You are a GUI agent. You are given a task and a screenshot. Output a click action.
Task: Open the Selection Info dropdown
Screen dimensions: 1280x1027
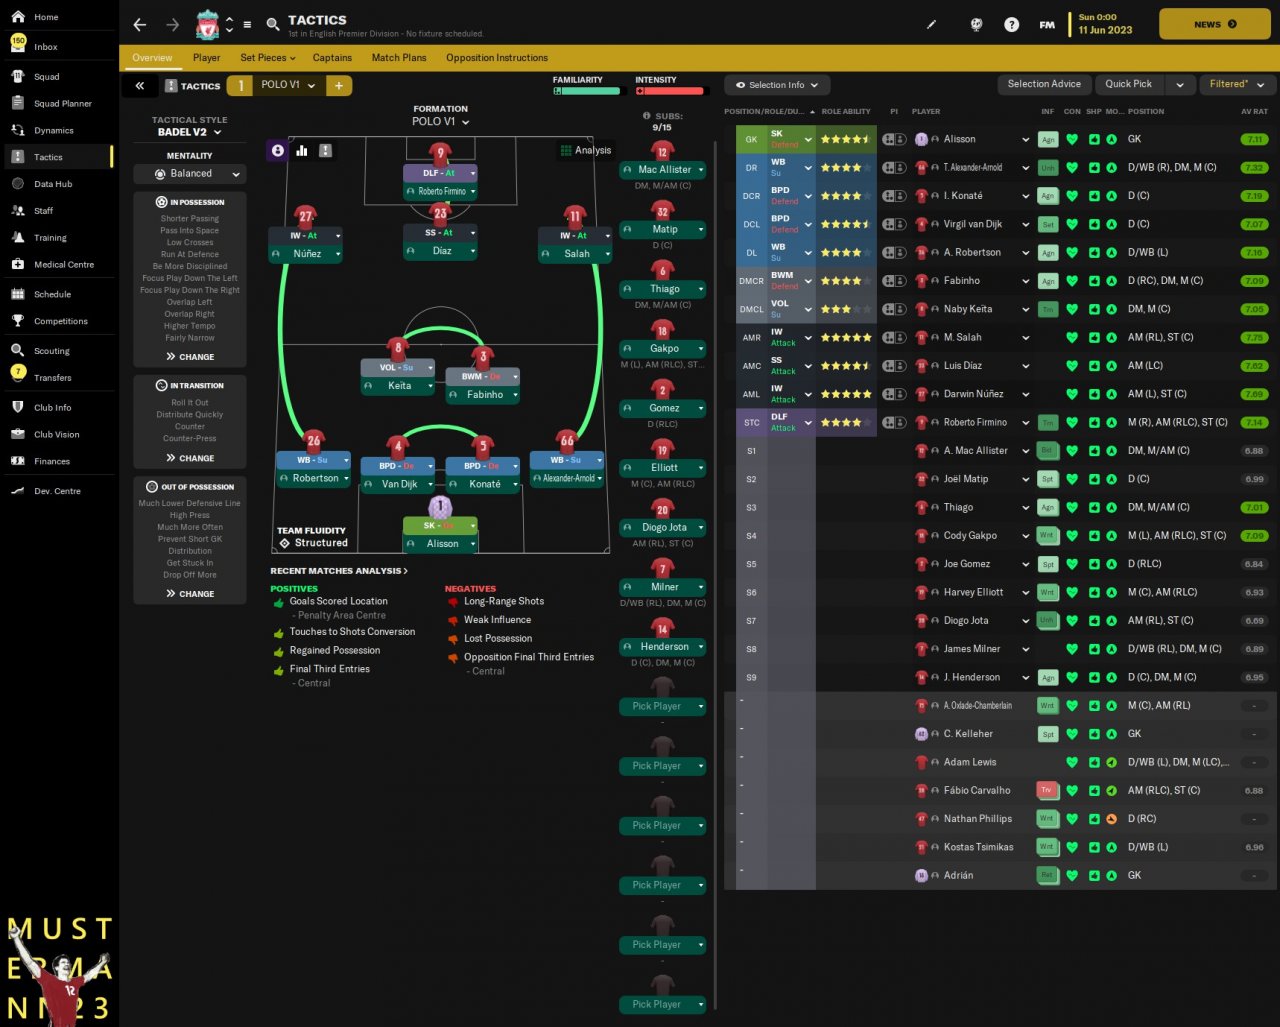click(777, 85)
